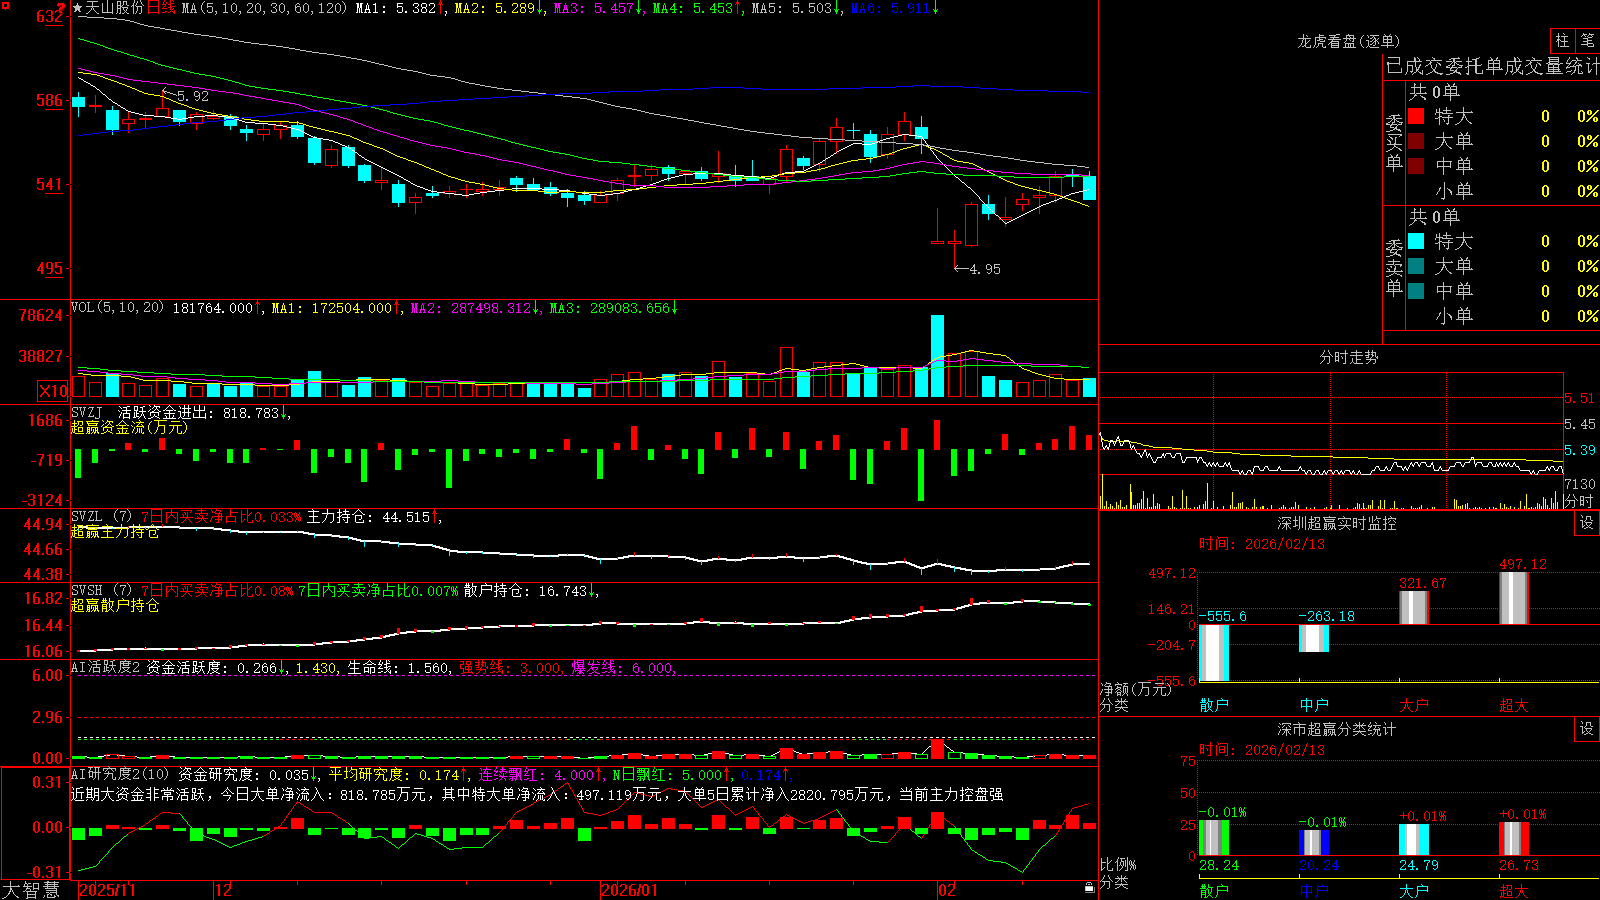The height and width of the screenshot is (900, 1600).
Task: Click the 天山股份 stock name
Action: click(115, 8)
